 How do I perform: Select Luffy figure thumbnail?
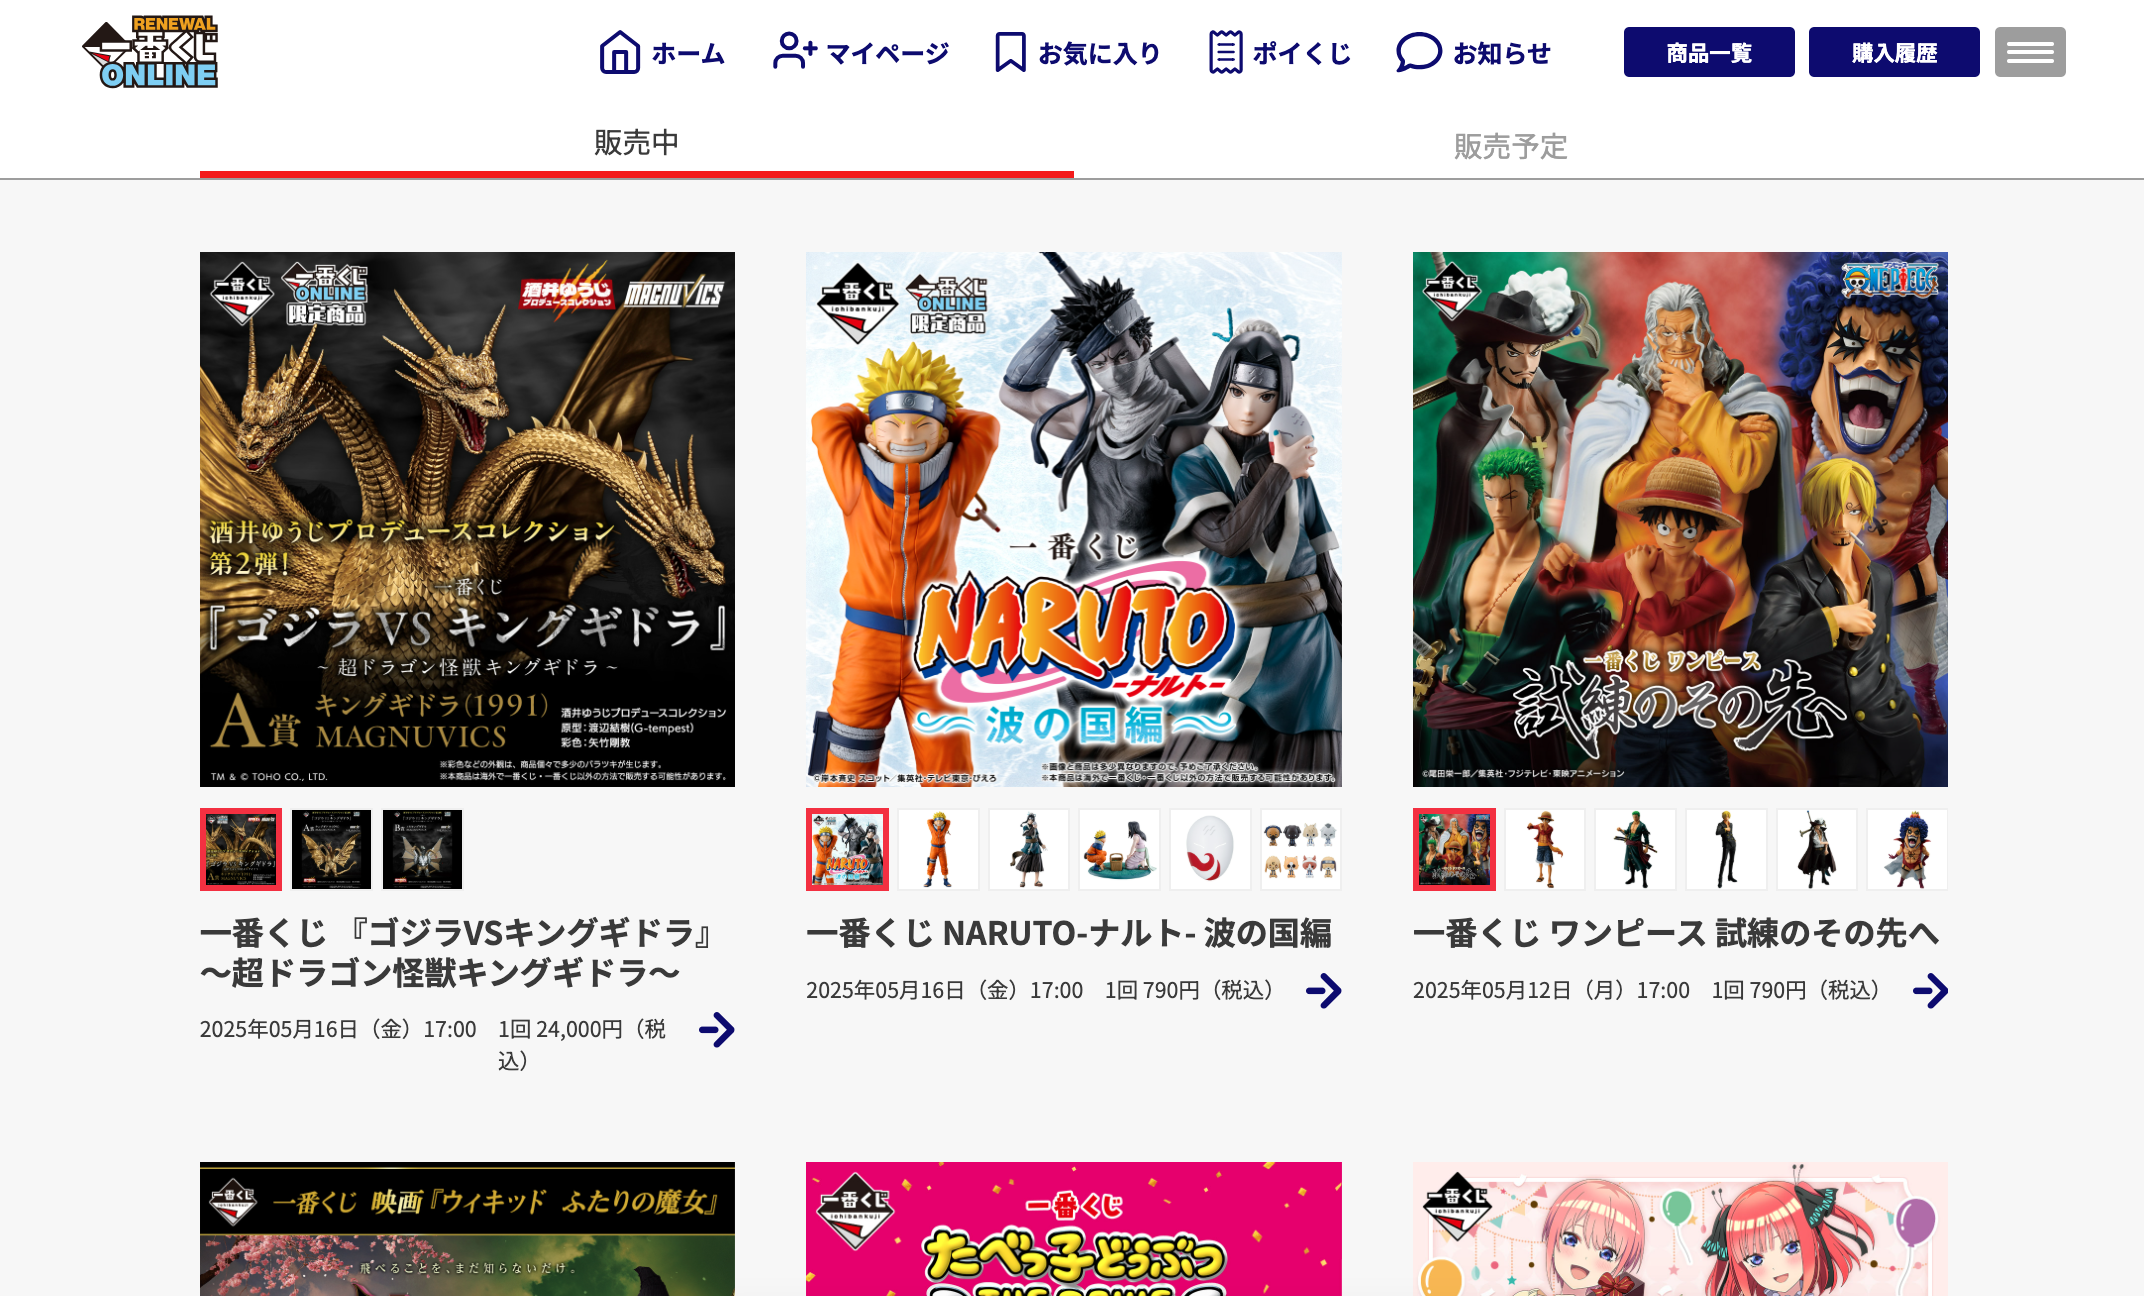pyautogui.click(x=1545, y=849)
